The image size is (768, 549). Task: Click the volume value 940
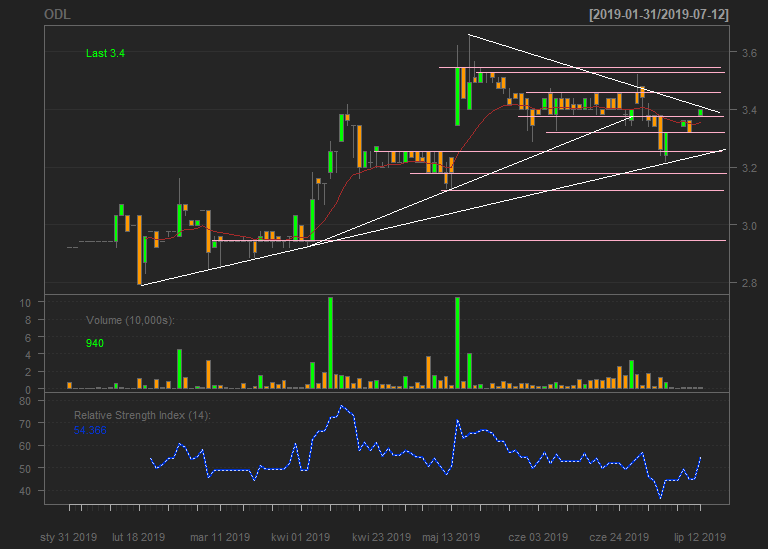point(95,343)
